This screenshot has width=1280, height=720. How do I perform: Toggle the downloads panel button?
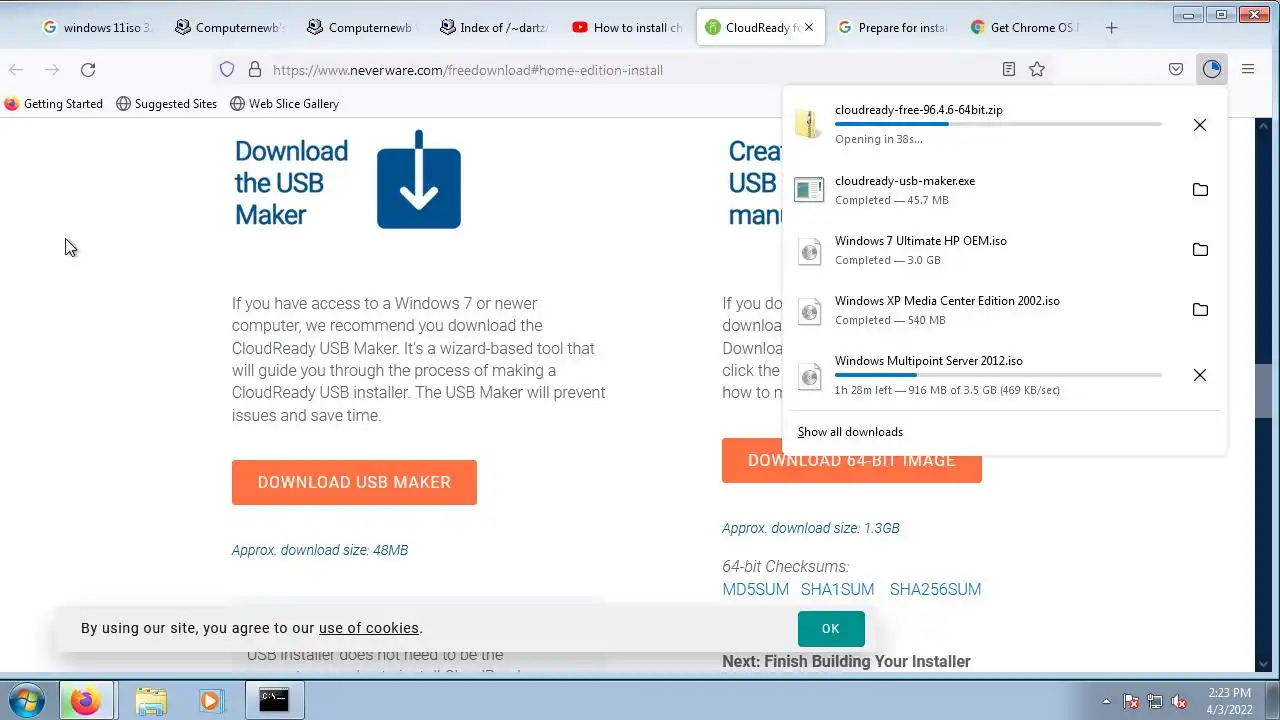[x=1212, y=69]
